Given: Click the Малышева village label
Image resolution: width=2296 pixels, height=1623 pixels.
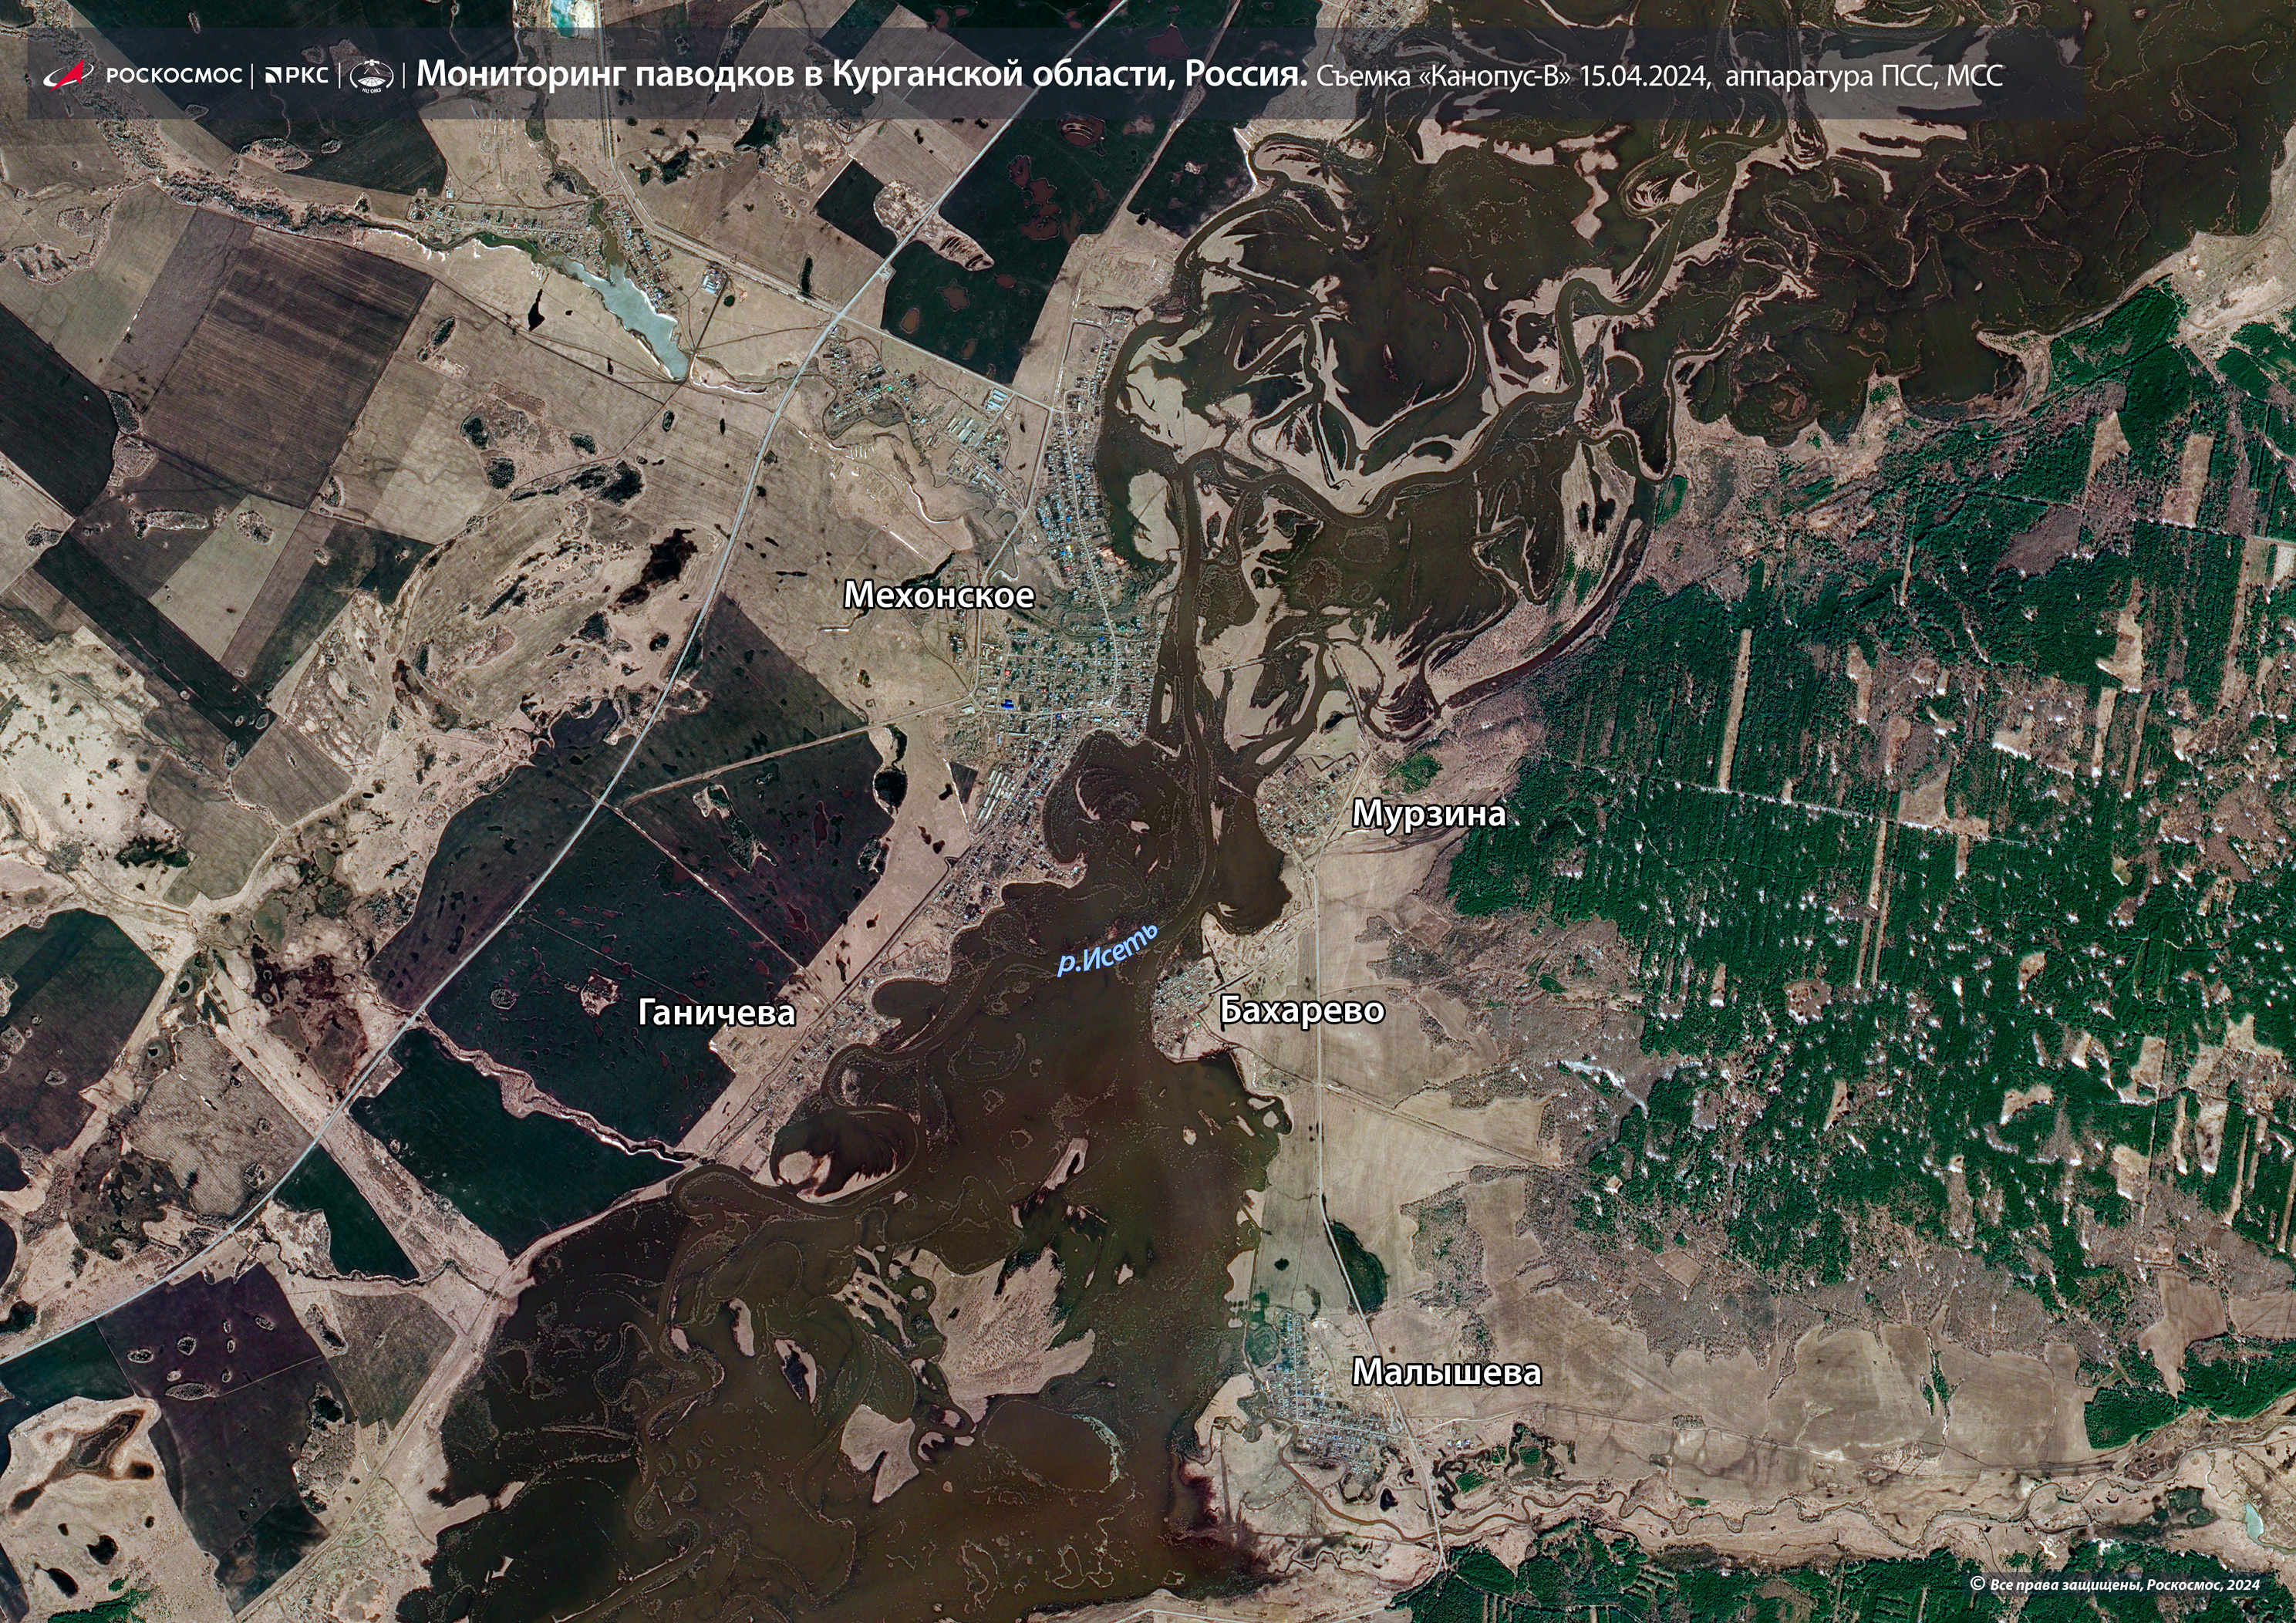Looking at the screenshot, I should coord(1446,1372).
